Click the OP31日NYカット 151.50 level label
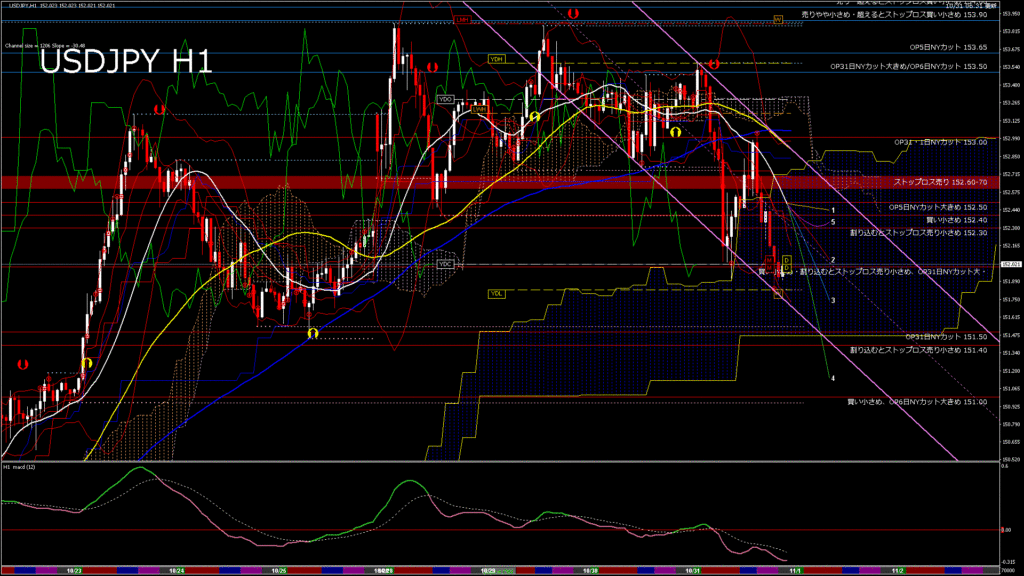1024x576 pixels. (x=946, y=337)
